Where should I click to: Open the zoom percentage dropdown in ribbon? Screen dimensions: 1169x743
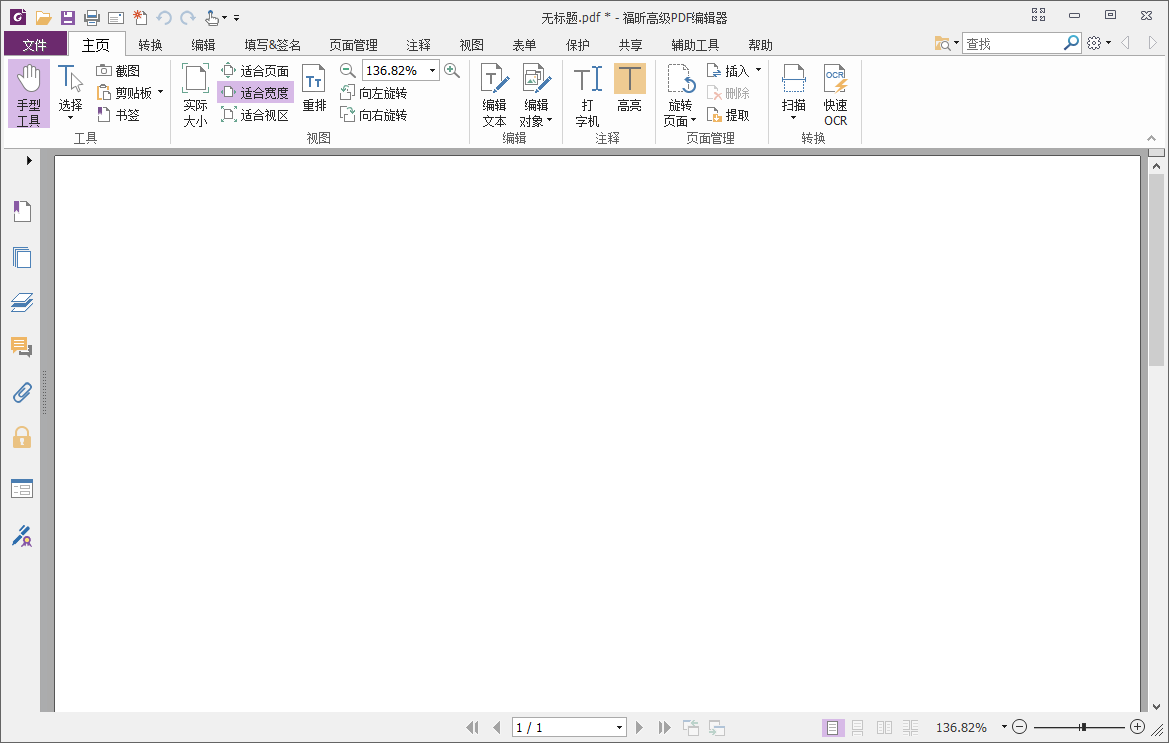coord(430,70)
